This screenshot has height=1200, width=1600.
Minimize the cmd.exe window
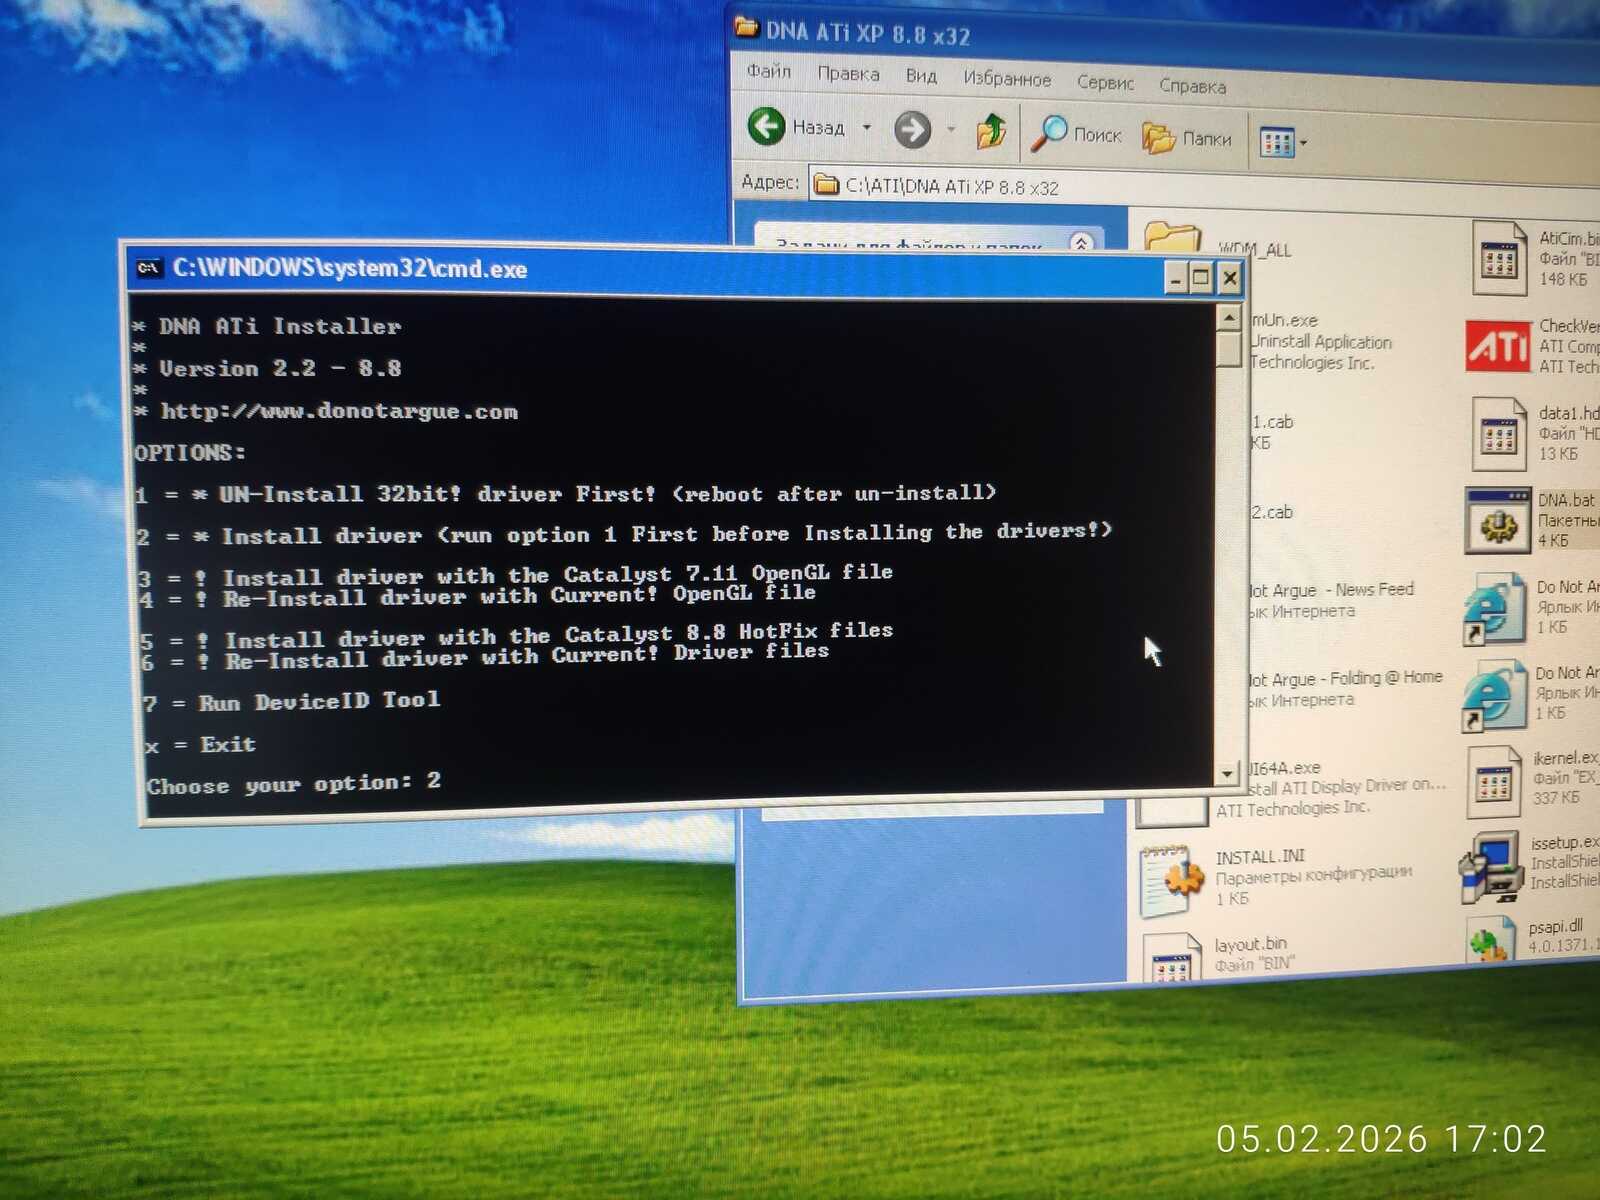pos(1176,276)
